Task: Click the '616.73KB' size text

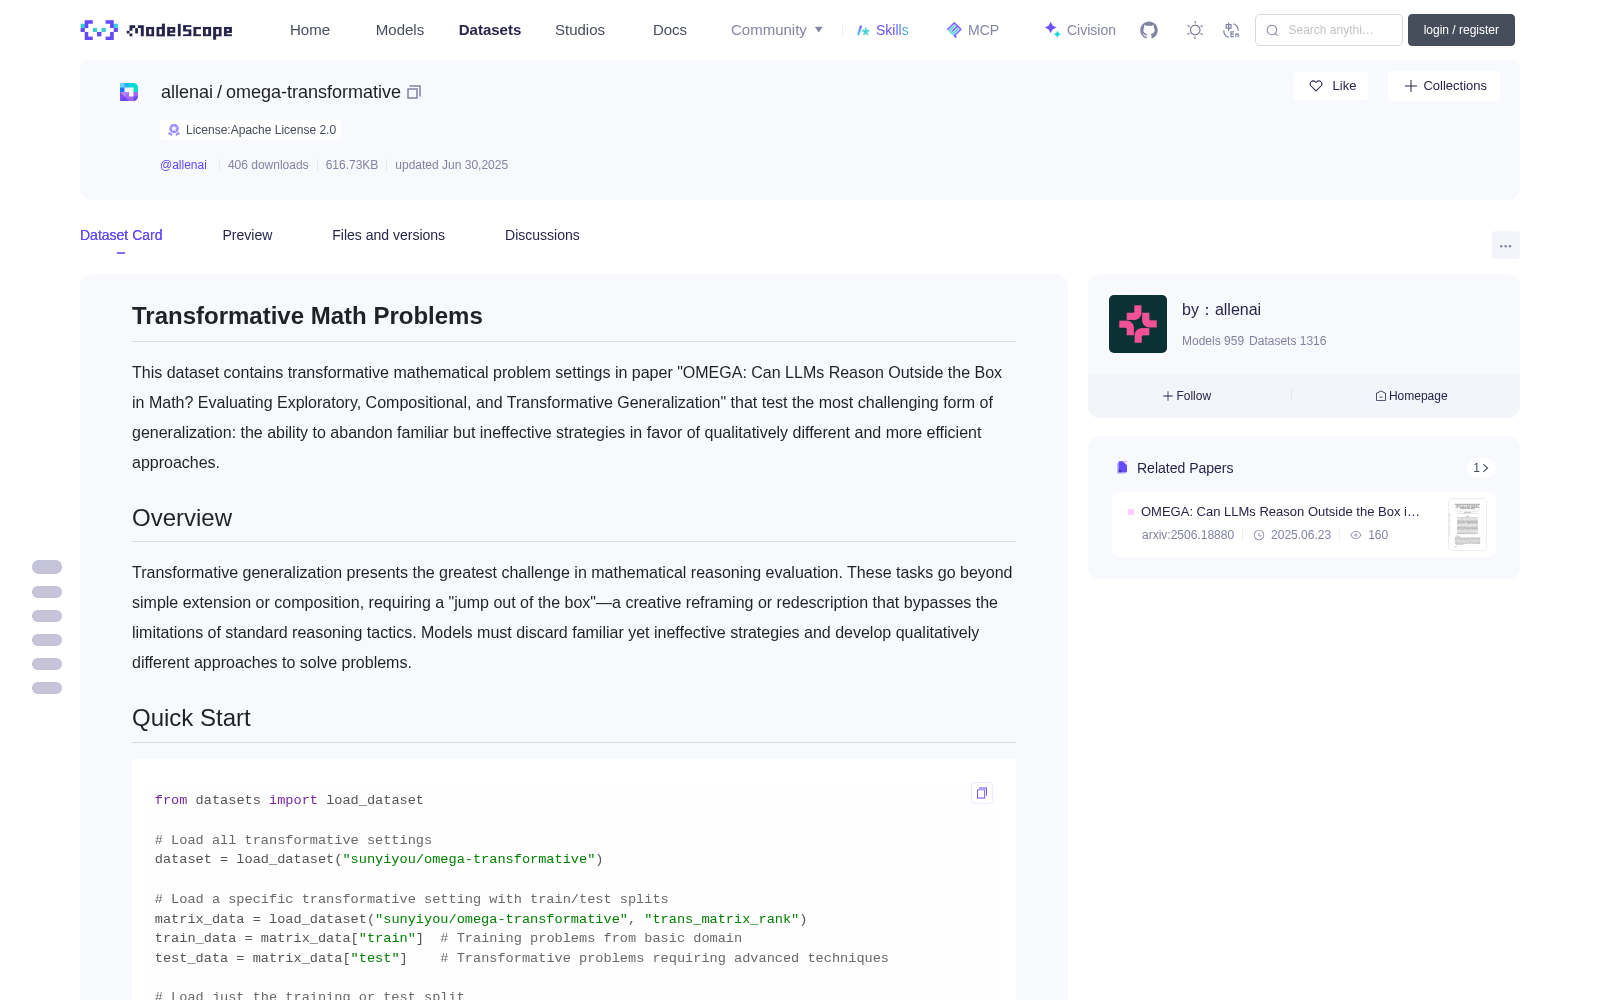Action: click(352, 165)
